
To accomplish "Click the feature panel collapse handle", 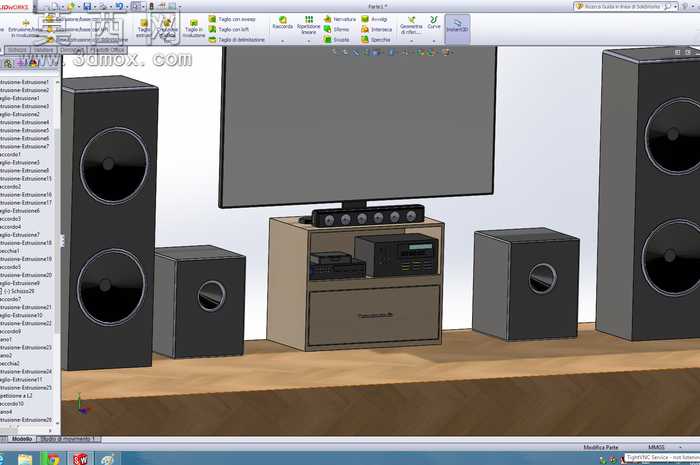I will [62, 241].
